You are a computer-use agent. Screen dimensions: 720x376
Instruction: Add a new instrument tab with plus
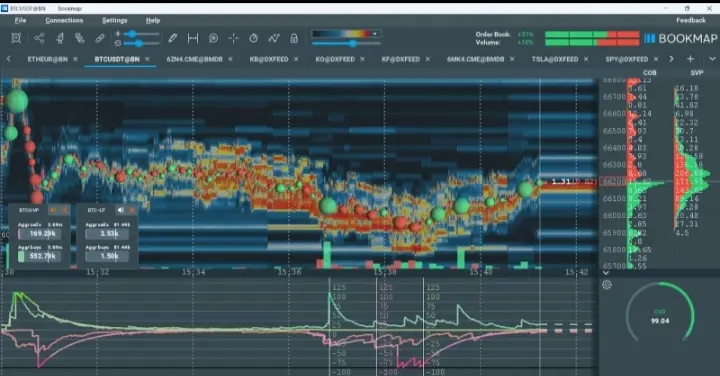690,59
